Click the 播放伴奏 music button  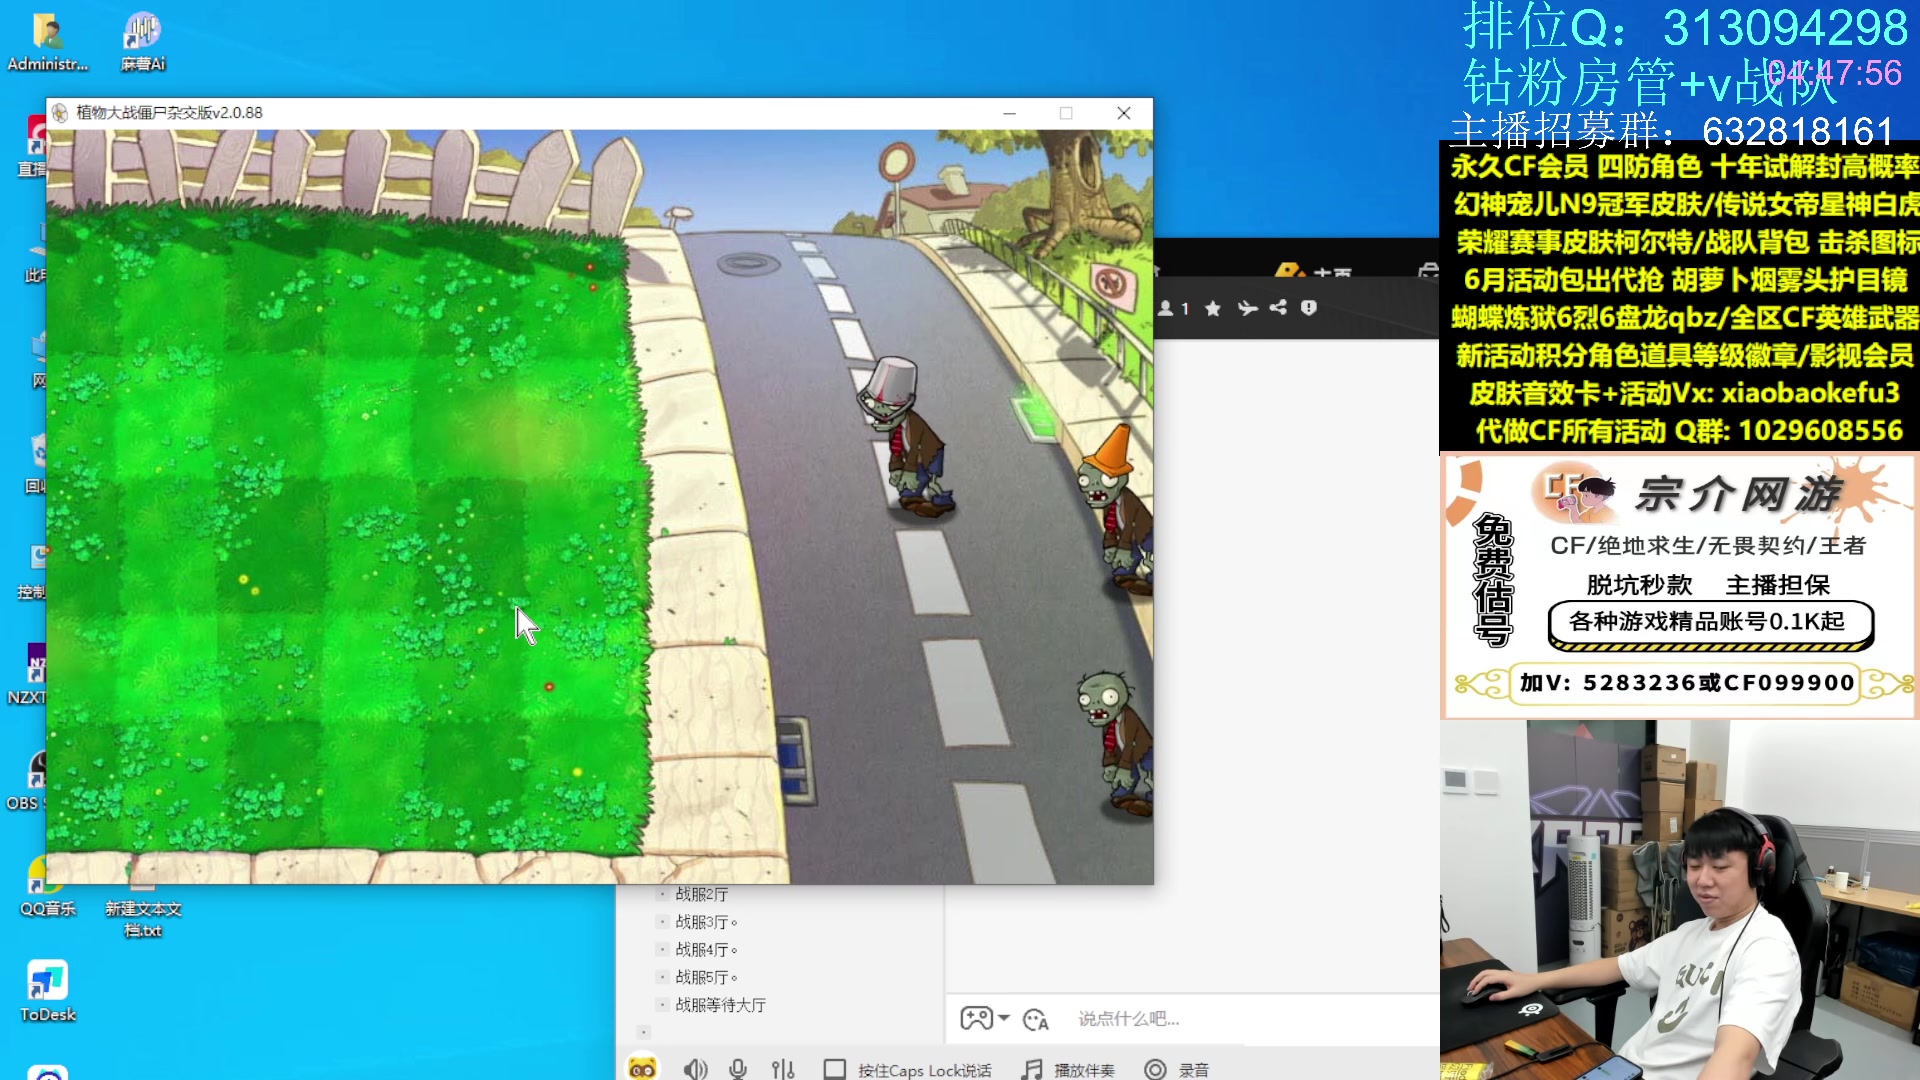coord(1068,1069)
